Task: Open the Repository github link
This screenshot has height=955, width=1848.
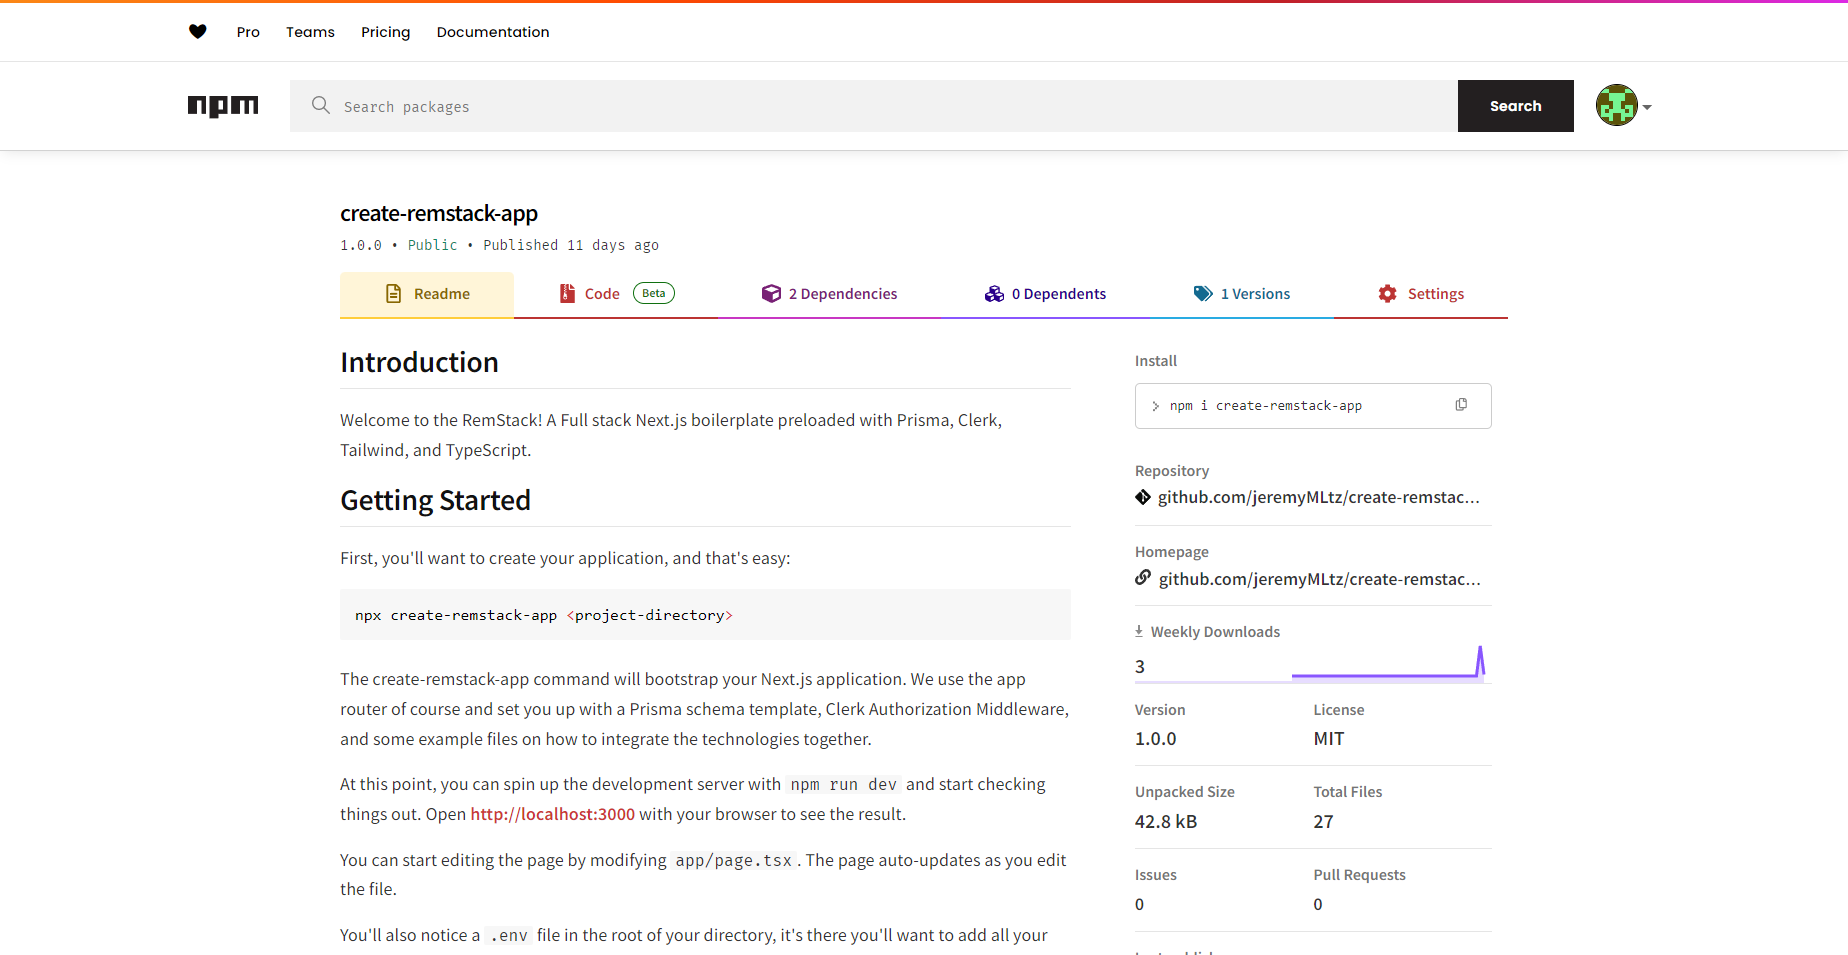Action: 1318,497
